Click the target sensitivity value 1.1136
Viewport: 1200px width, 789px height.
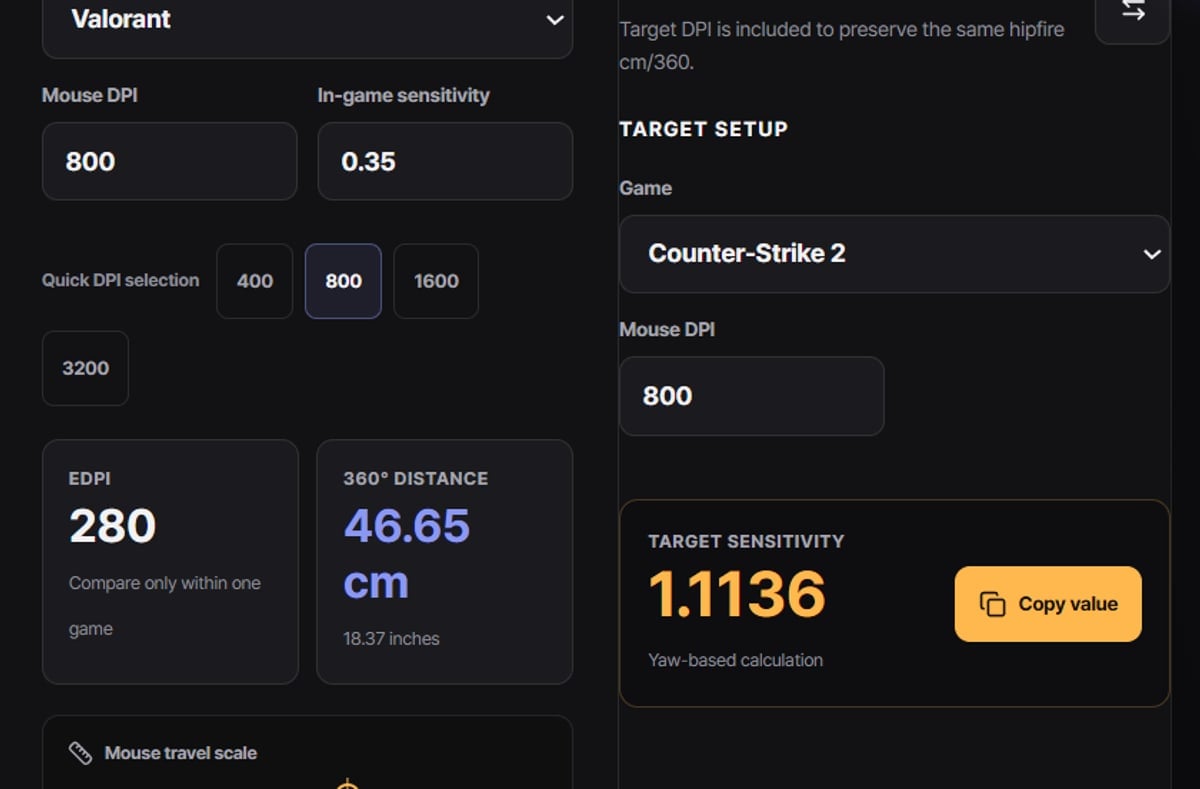(737, 594)
